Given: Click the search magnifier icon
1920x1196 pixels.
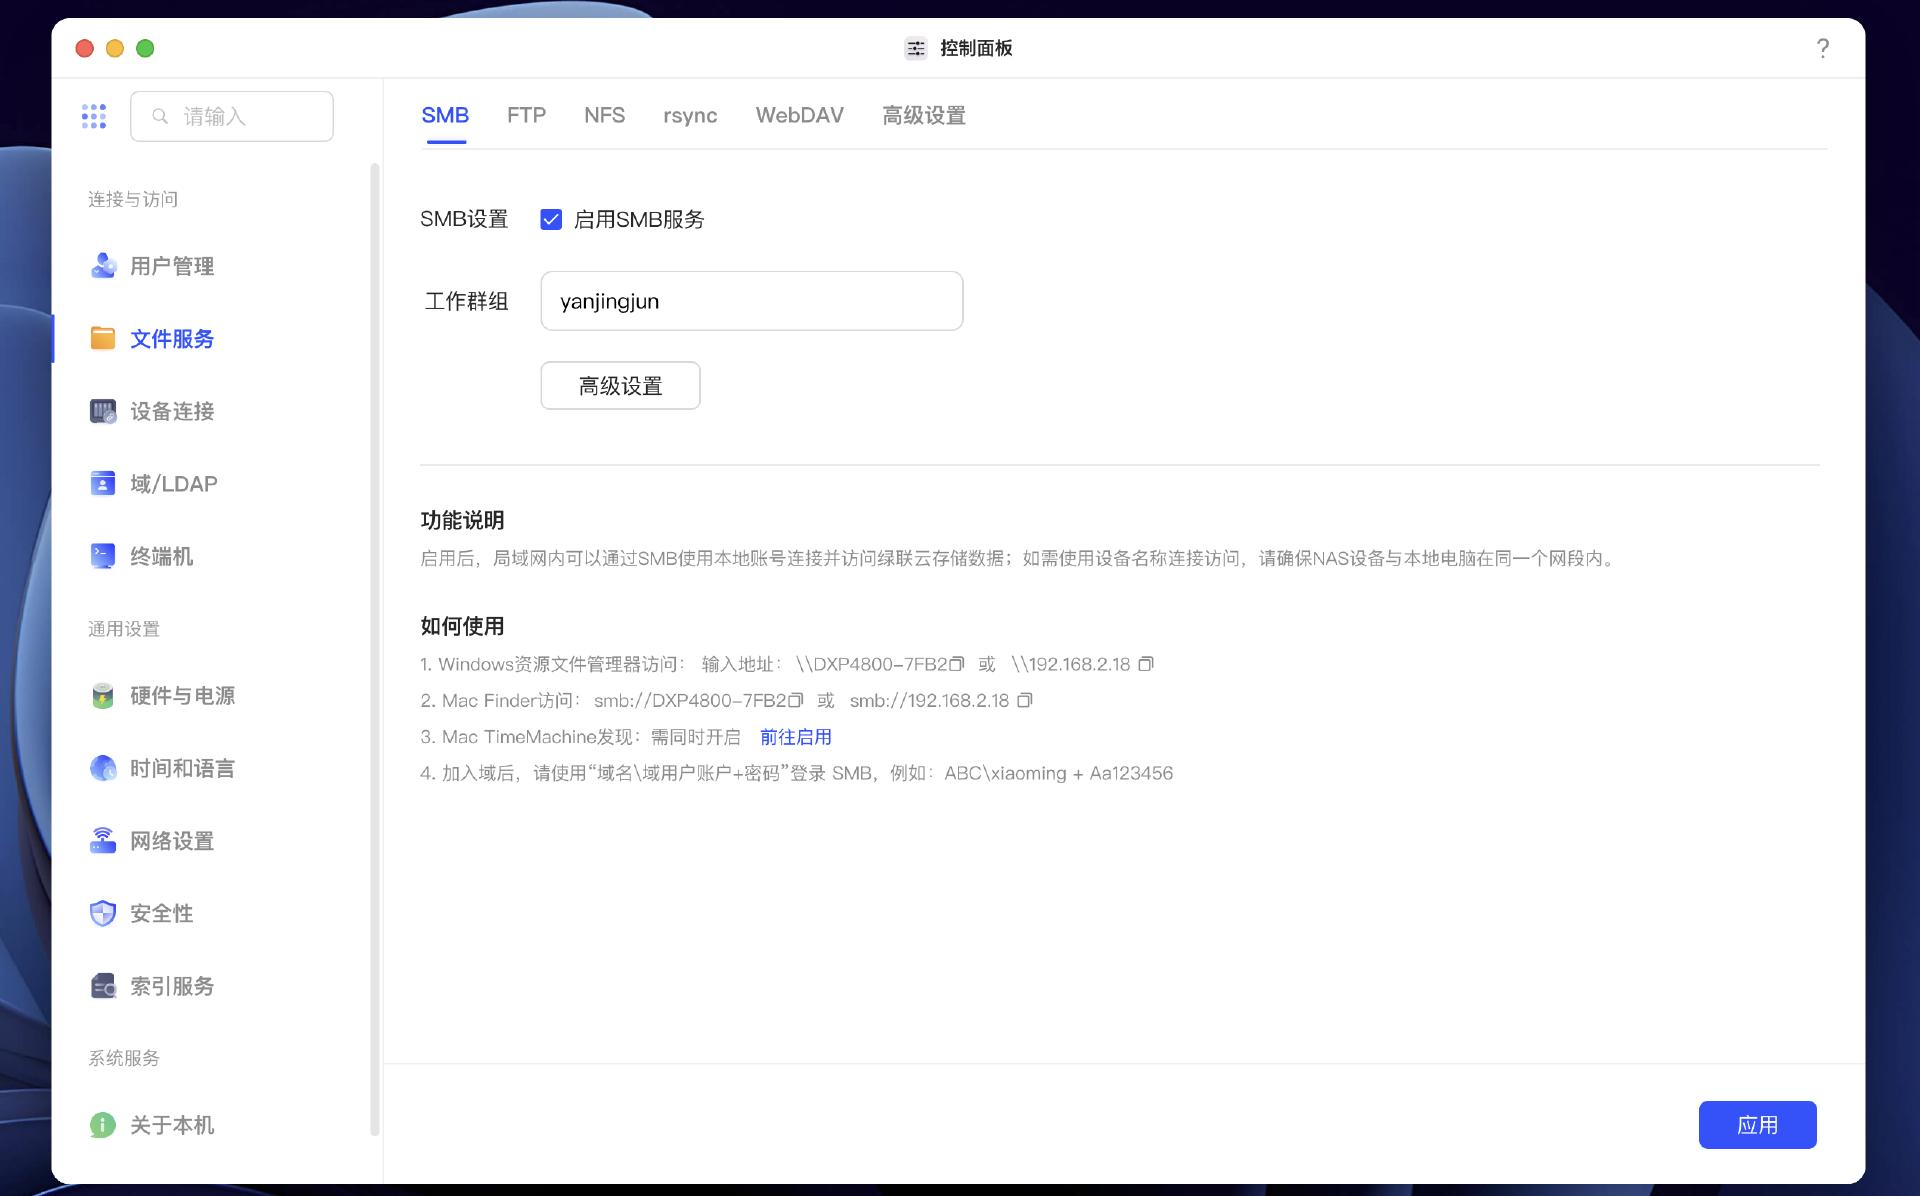Looking at the screenshot, I should pos(160,117).
